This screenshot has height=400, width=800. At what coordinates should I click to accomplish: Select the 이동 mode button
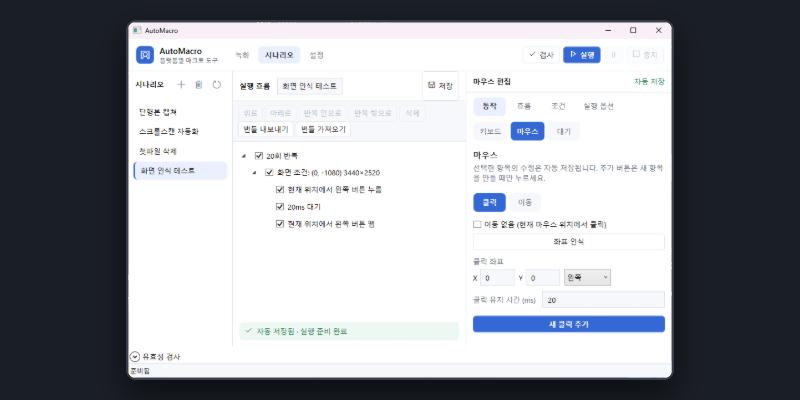(x=525, y=203)
